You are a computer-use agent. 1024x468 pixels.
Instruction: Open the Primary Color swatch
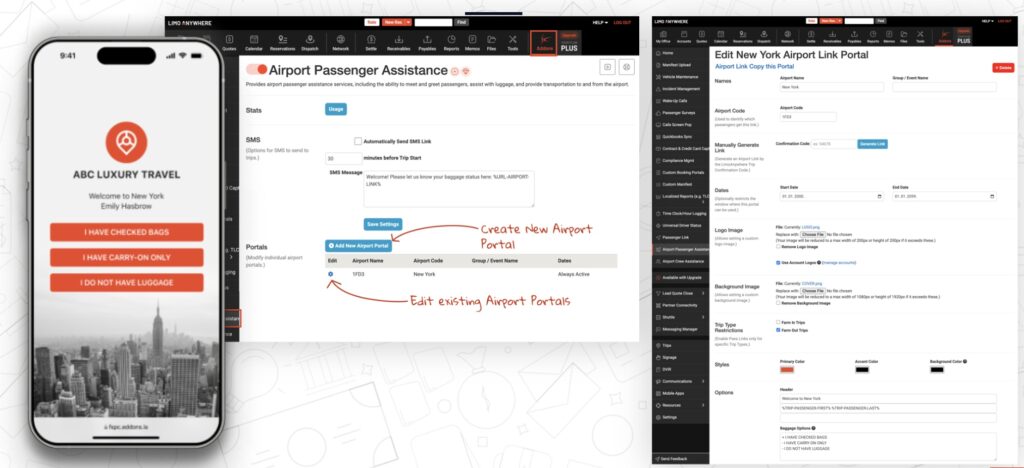click(x=788, y=371)
